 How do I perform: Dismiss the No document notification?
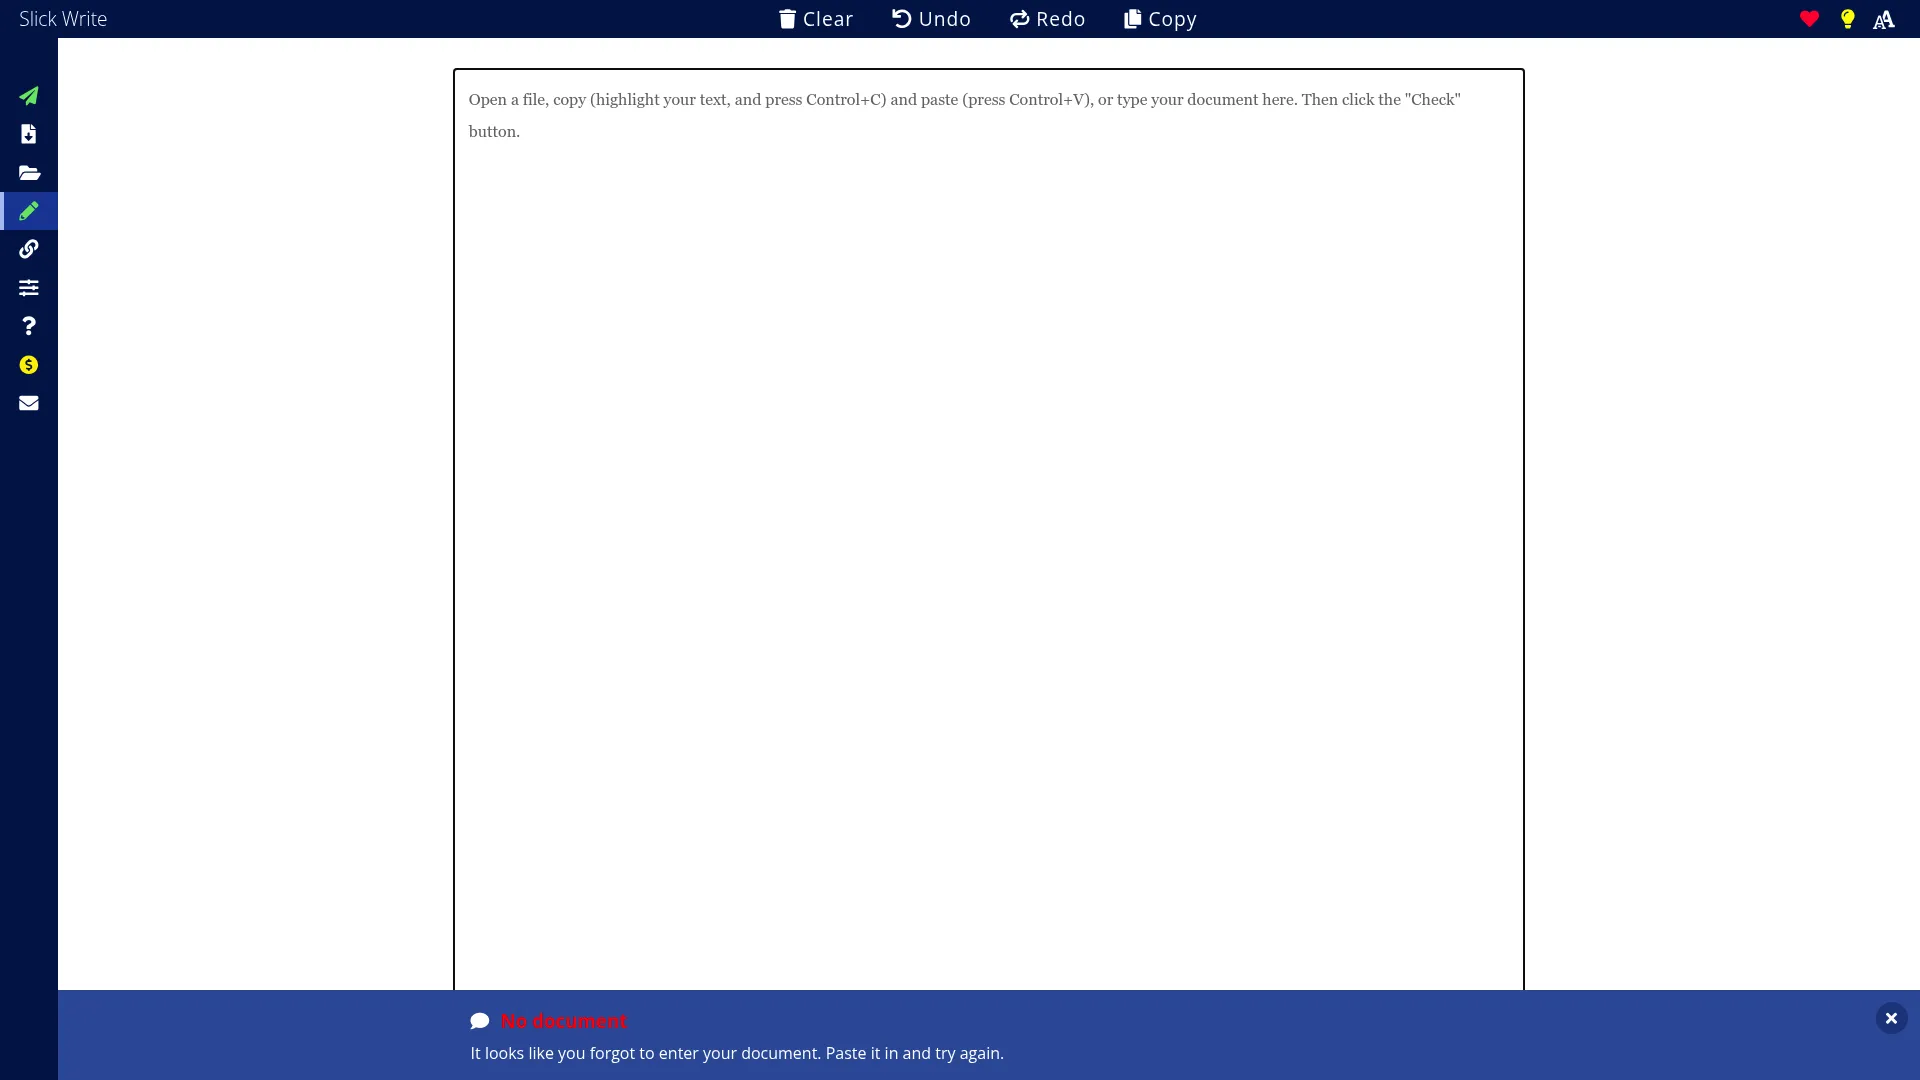1890,1017
